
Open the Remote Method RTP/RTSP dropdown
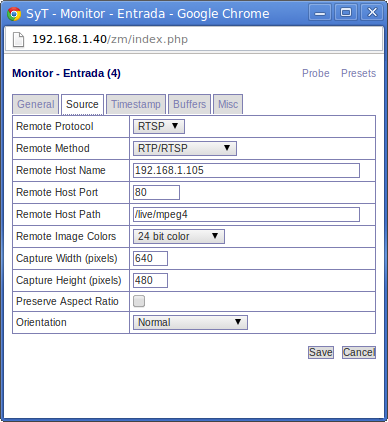185,148
